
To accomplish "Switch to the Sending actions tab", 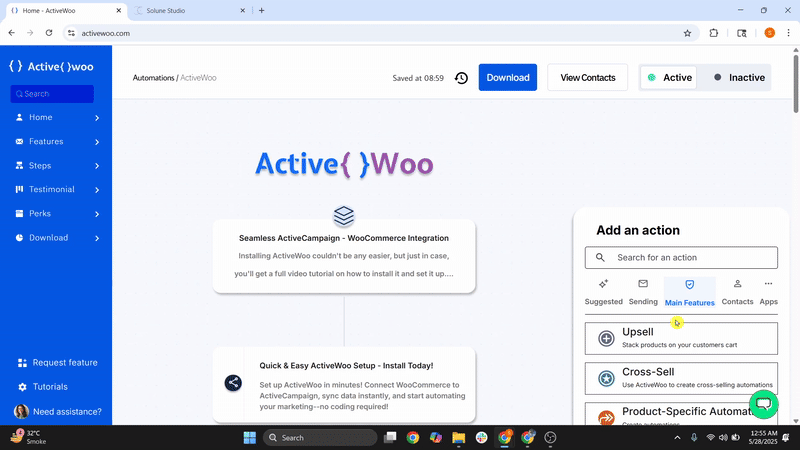I will click(643, 292).
